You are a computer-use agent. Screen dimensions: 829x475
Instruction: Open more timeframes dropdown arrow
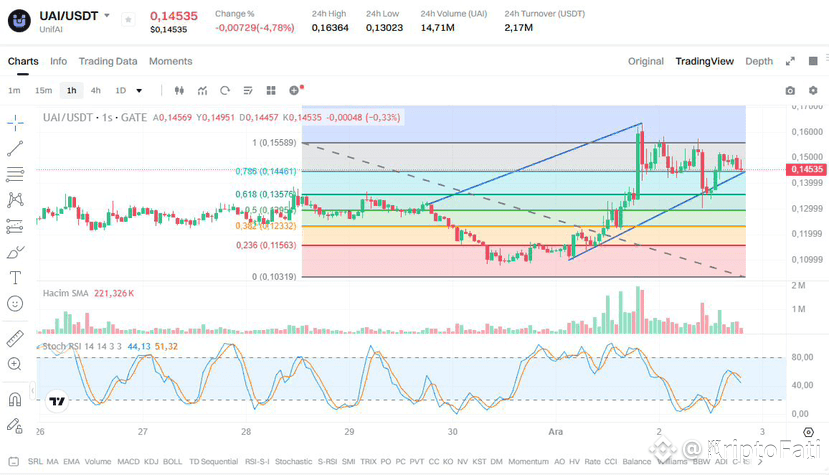pyautogui.click(x=139, y=91)
